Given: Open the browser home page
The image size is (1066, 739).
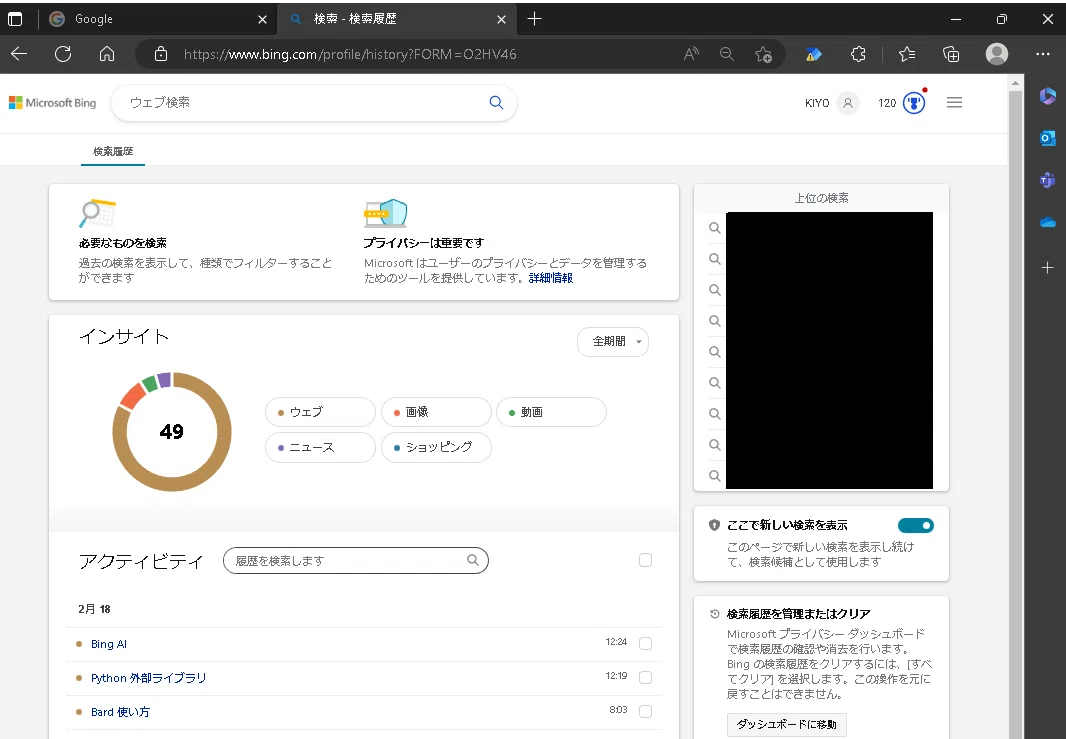Looking at the screenshot, I should click(107, 54).
